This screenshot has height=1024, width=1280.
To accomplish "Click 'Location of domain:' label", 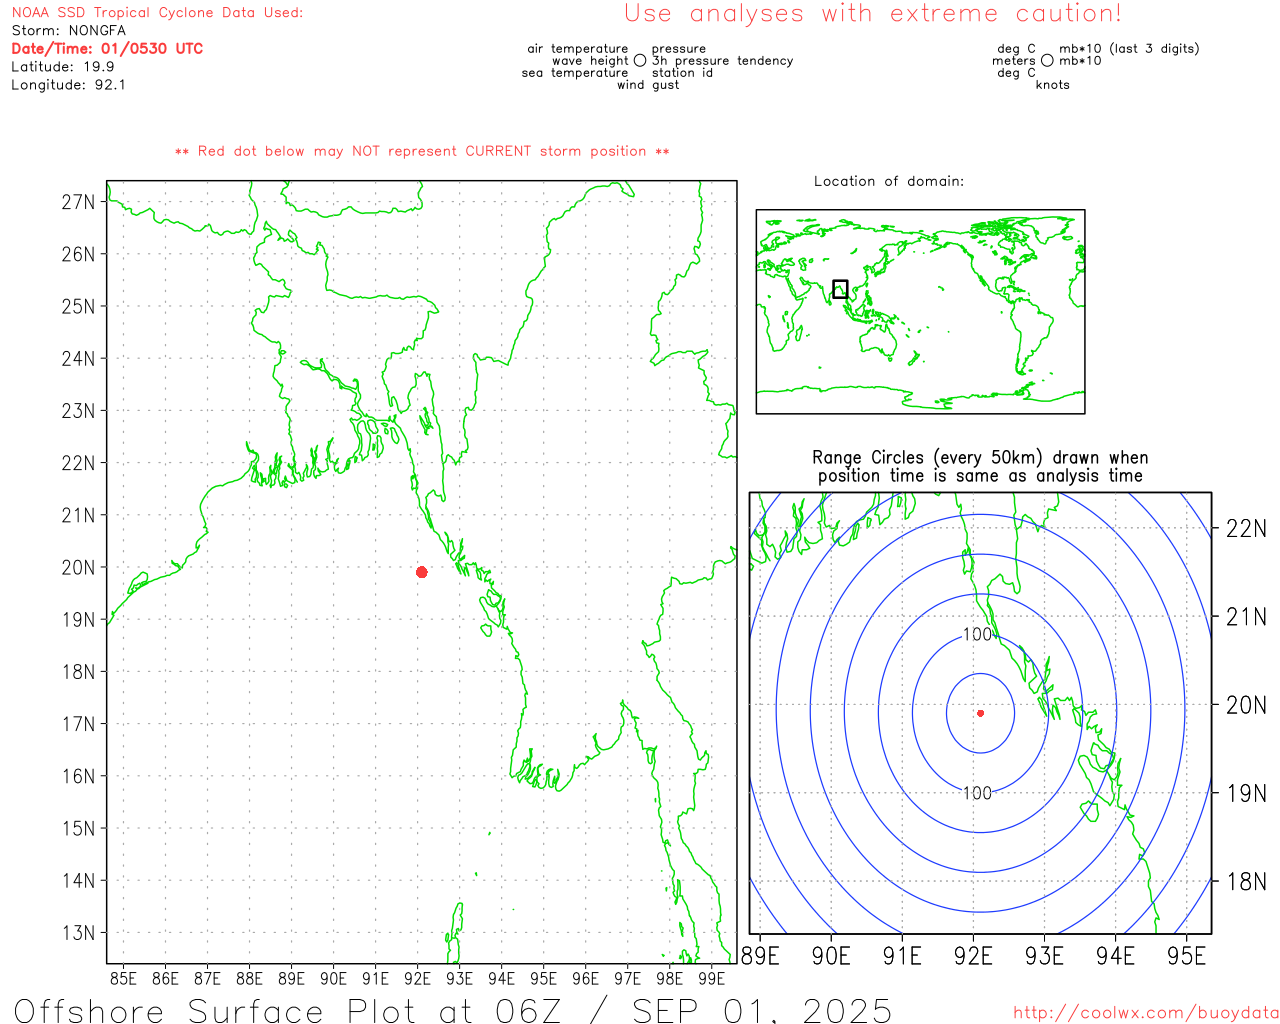I will click(889, 181).
